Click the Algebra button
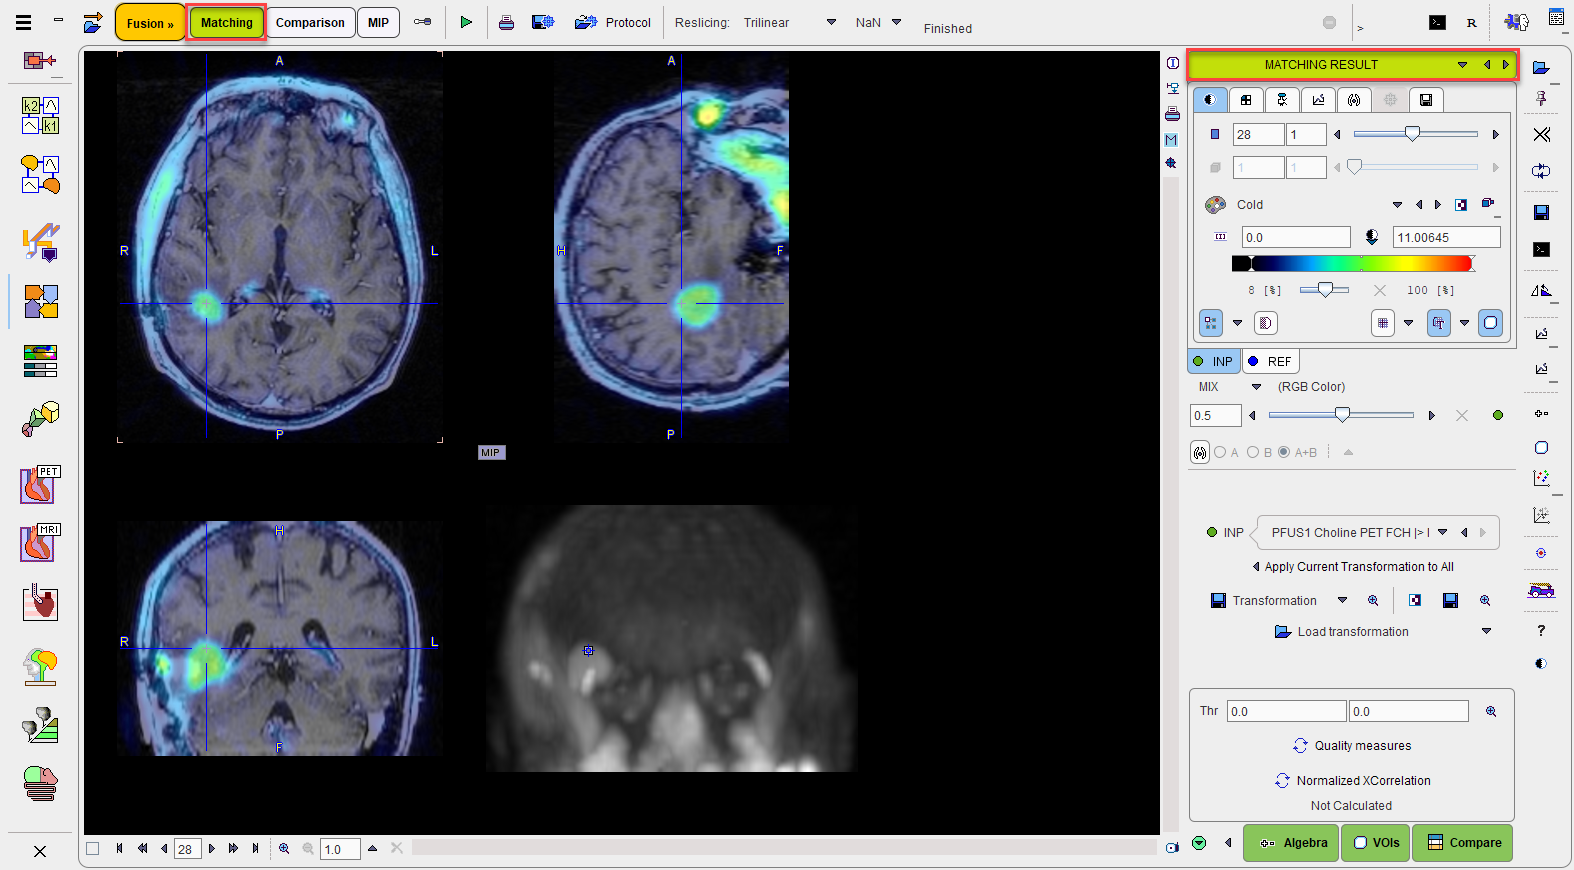Viewport: 1574px width, 870px height. click(x=1292, y=843)
